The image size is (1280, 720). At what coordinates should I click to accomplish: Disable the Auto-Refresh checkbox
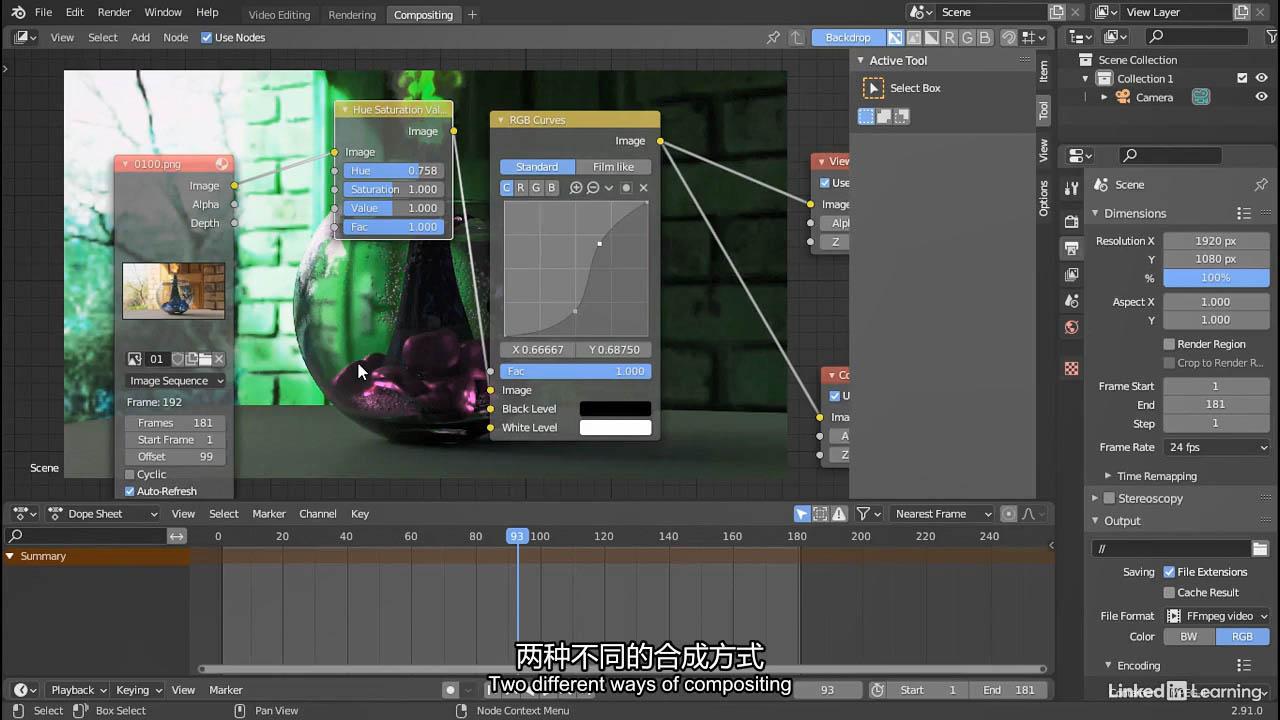click(129, 491)
